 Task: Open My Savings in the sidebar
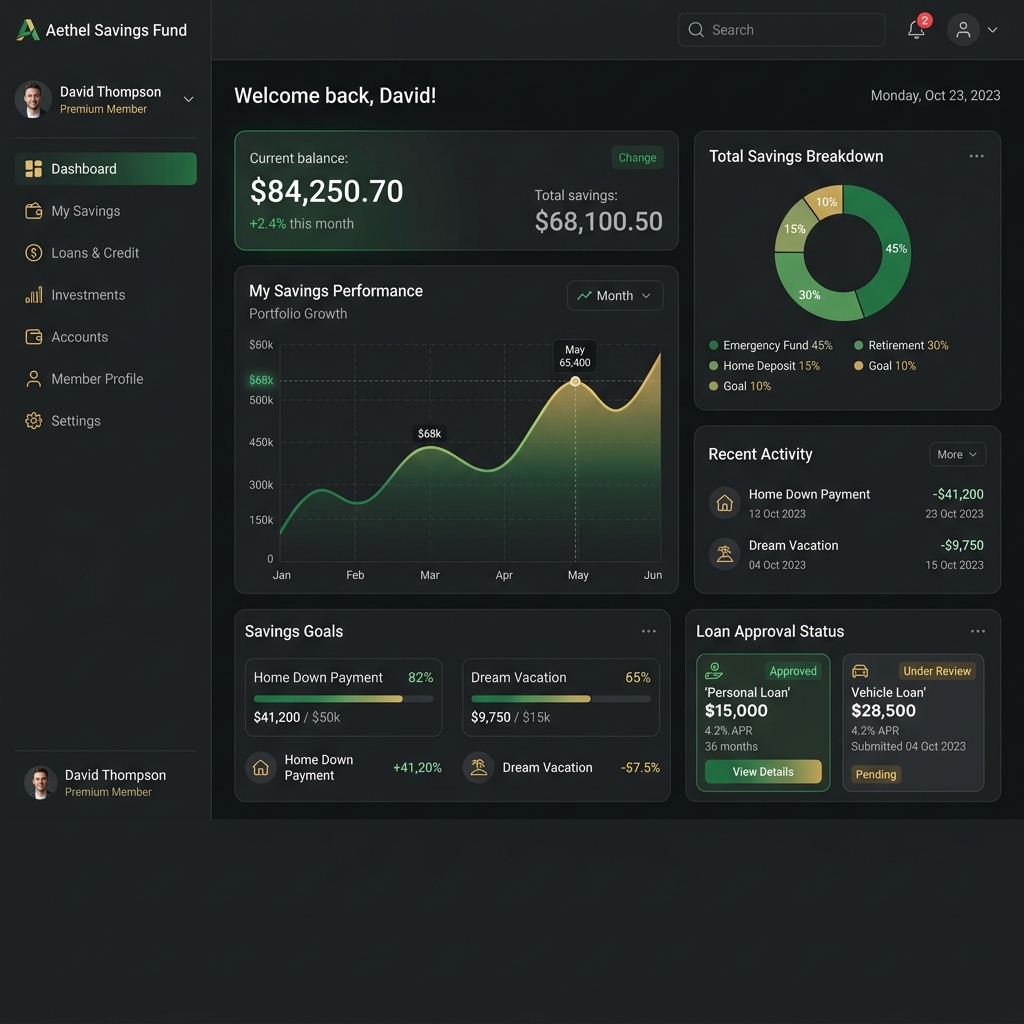(x=105, y=211)
